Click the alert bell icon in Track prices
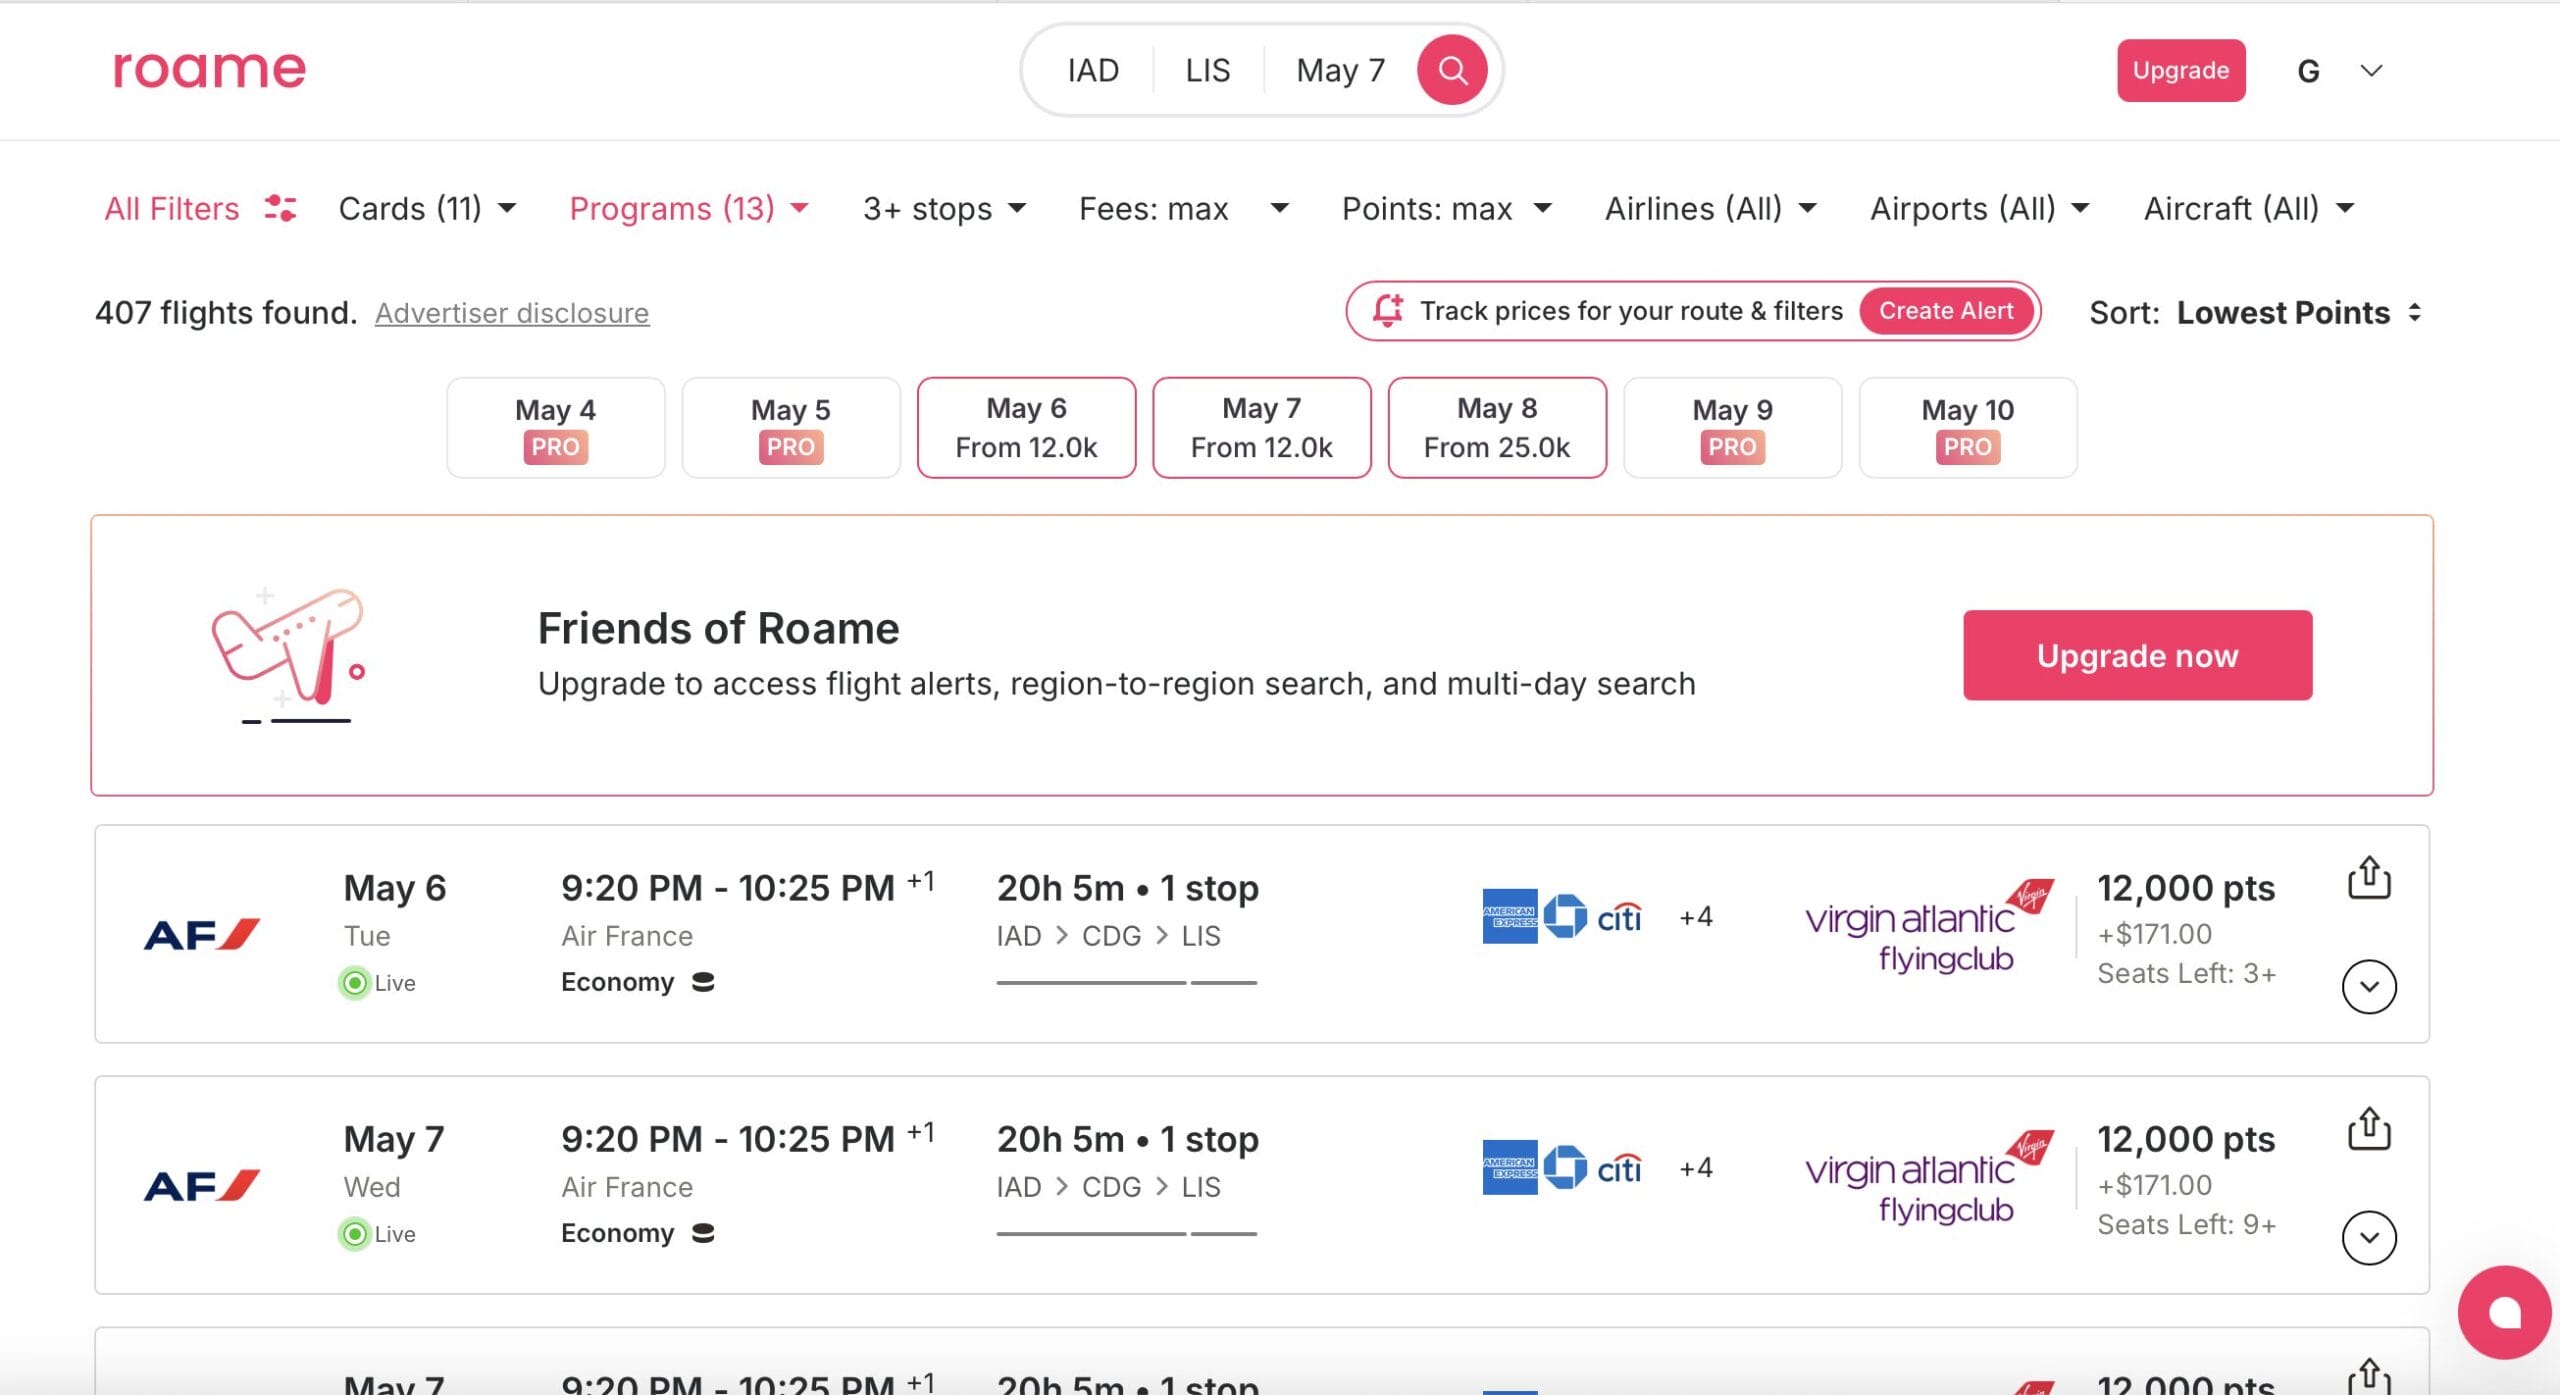This screenshot has width=2560, height=1395. [1388, 311]
